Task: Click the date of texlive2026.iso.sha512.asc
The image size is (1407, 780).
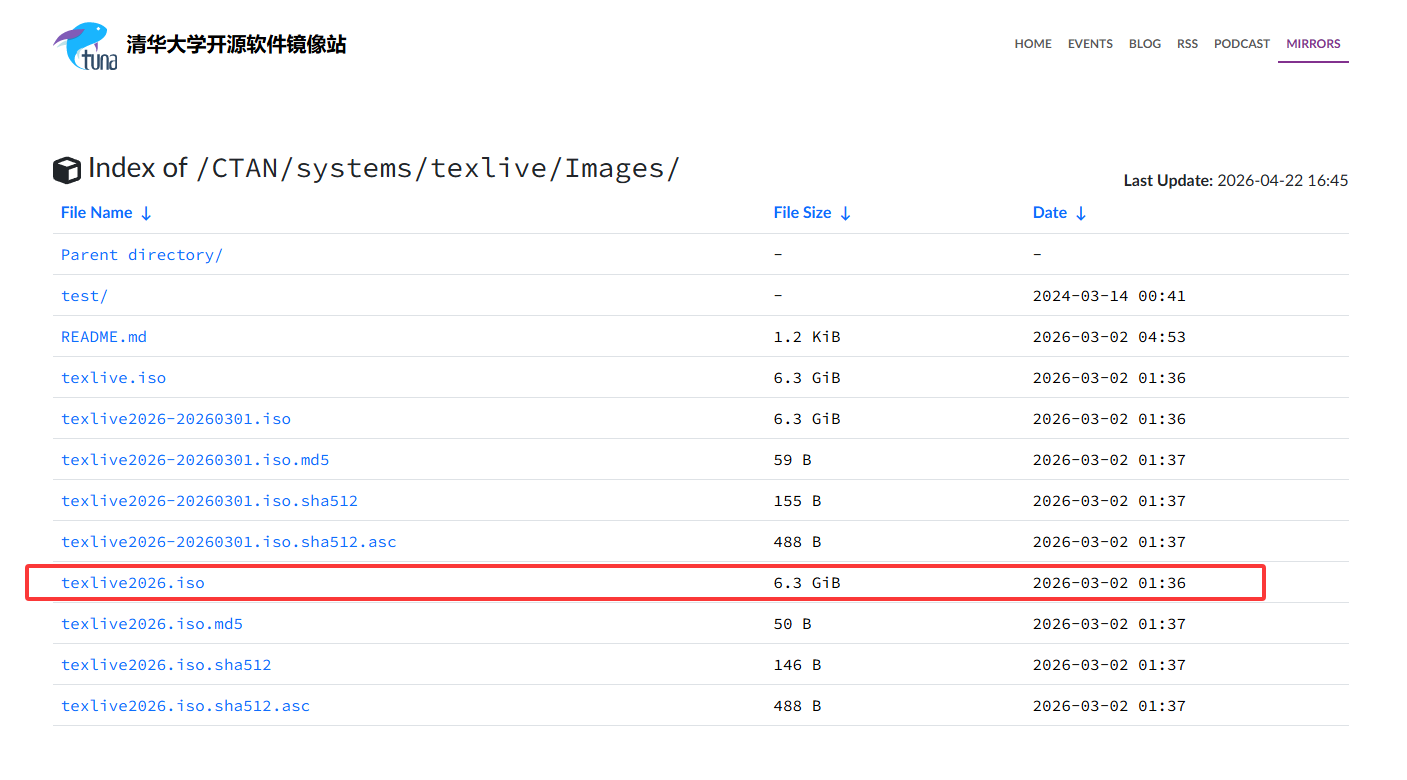Action: click(1109, 706)
